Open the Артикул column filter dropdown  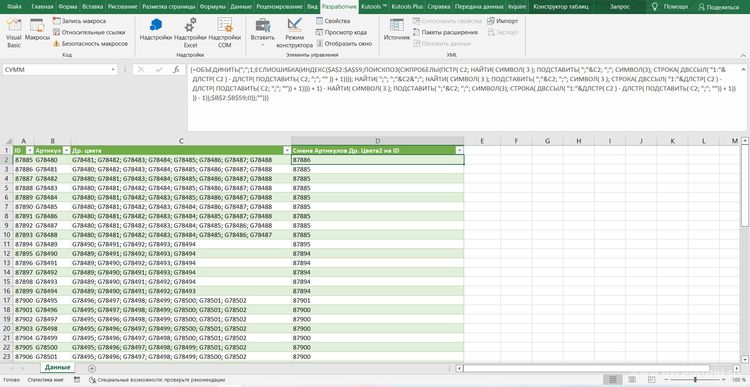tap(66, 150)
